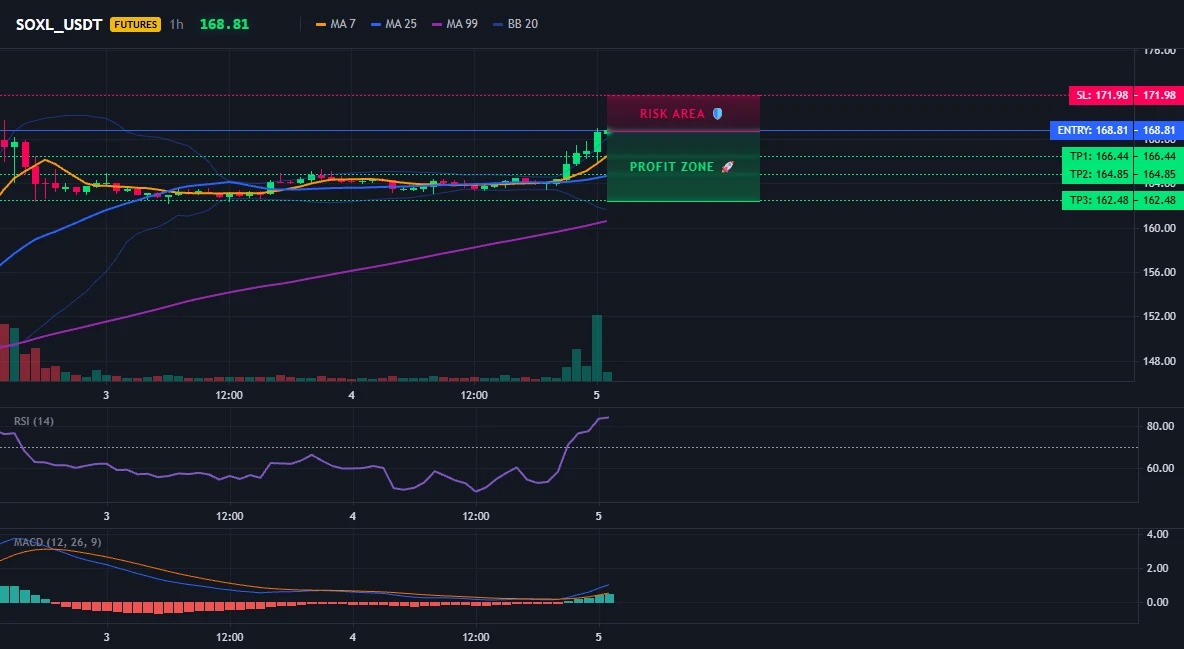Select the 1h interval label
Viewport: 1184px width, 649px height.
tap(176, 24)
